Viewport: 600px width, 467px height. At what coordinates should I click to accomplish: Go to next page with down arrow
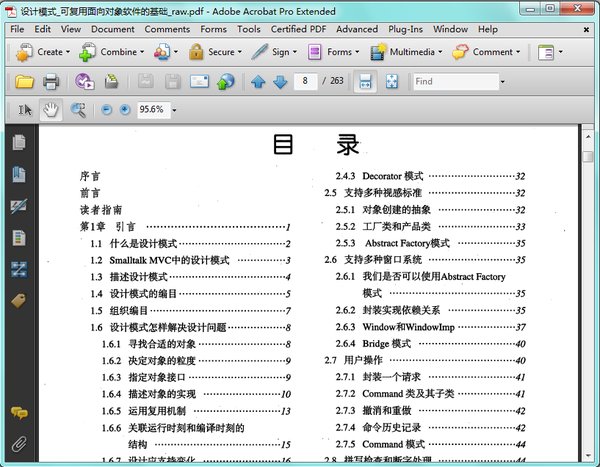[x=279, y=81]
